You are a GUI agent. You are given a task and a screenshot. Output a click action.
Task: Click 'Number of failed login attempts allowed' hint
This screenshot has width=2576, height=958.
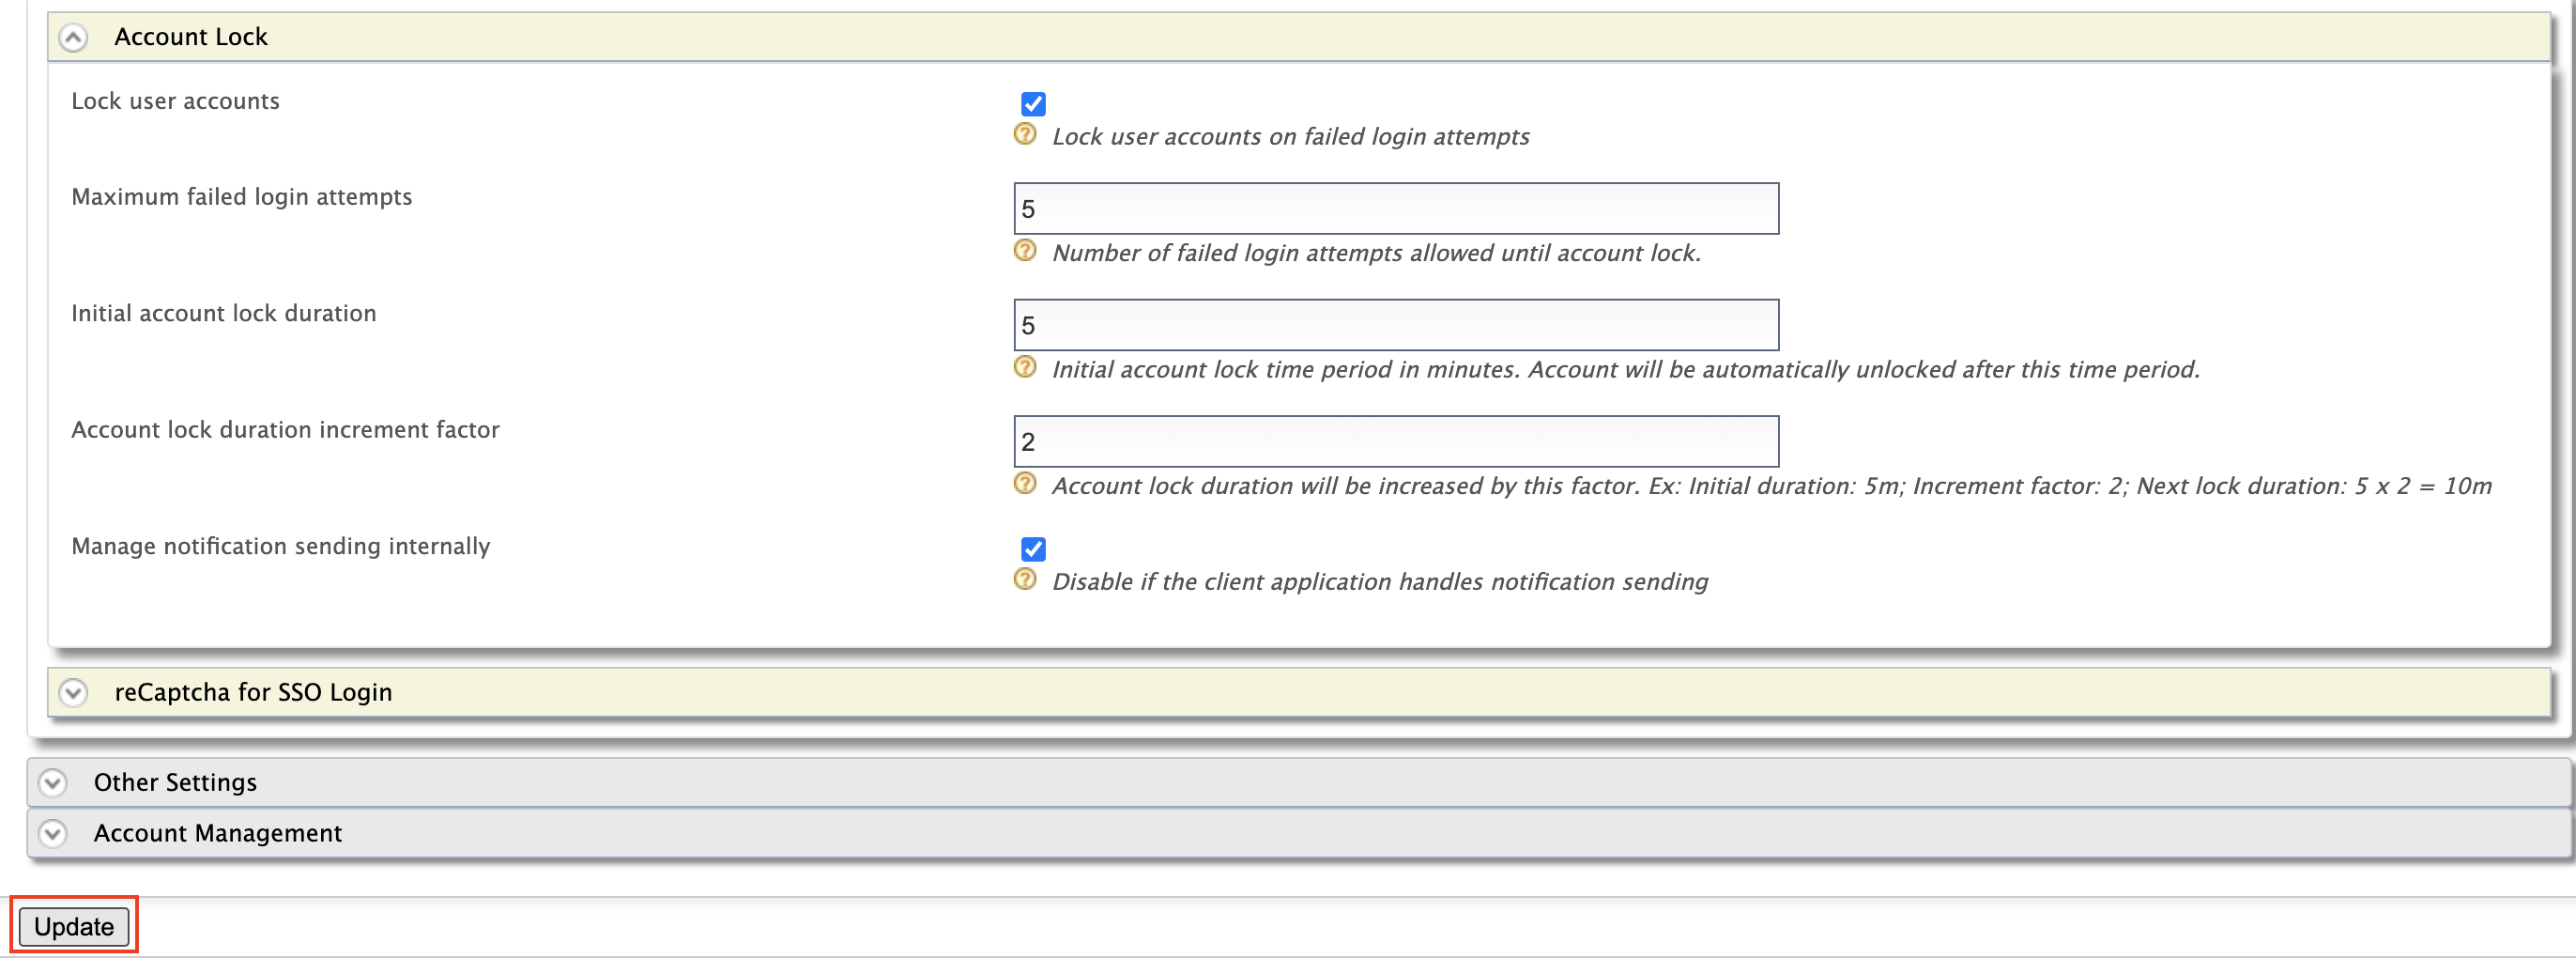coord(1376,253)
